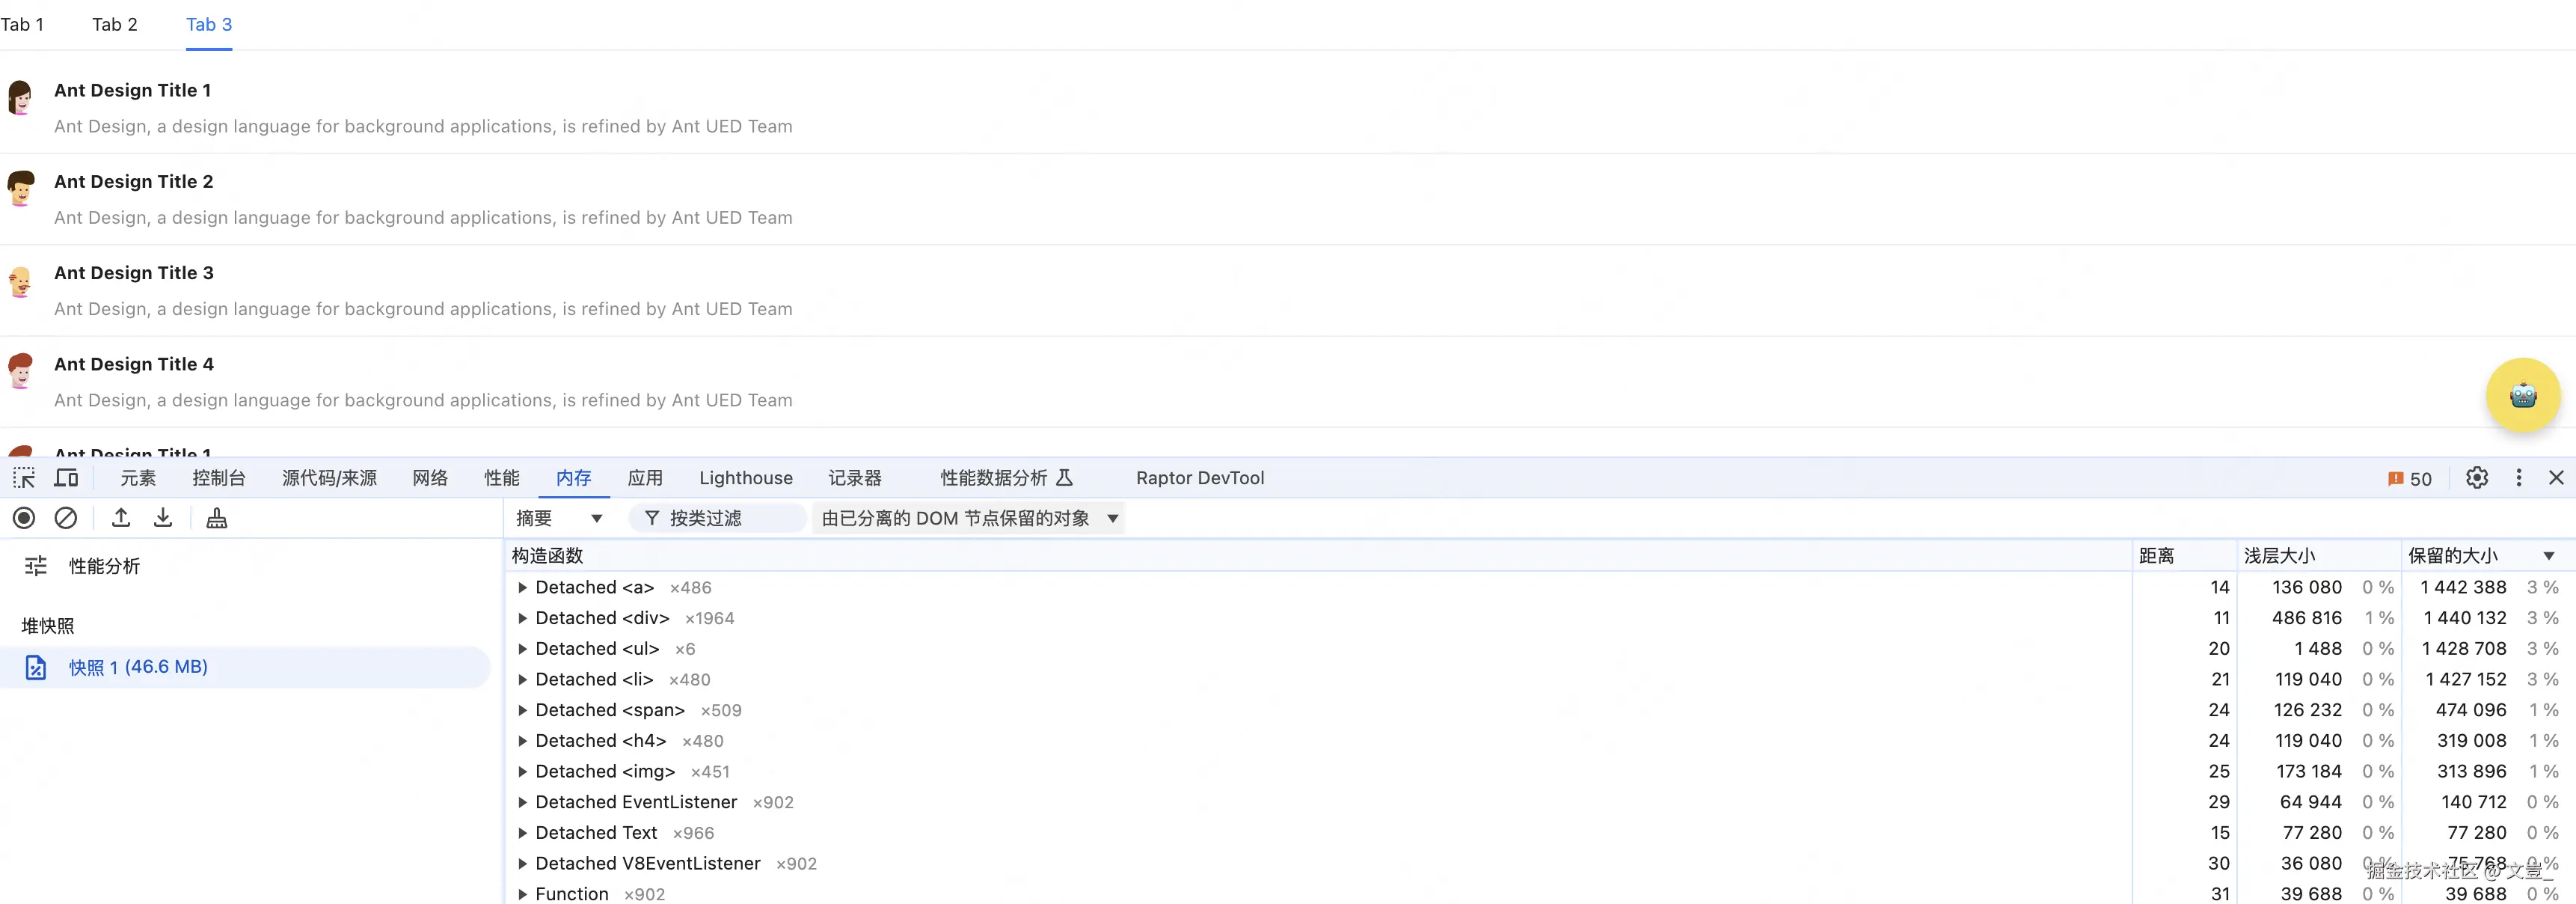Open DevTools settings gear icon
The height and width of the screenshot is (904, 2576).
click(x=2476, y=478)
